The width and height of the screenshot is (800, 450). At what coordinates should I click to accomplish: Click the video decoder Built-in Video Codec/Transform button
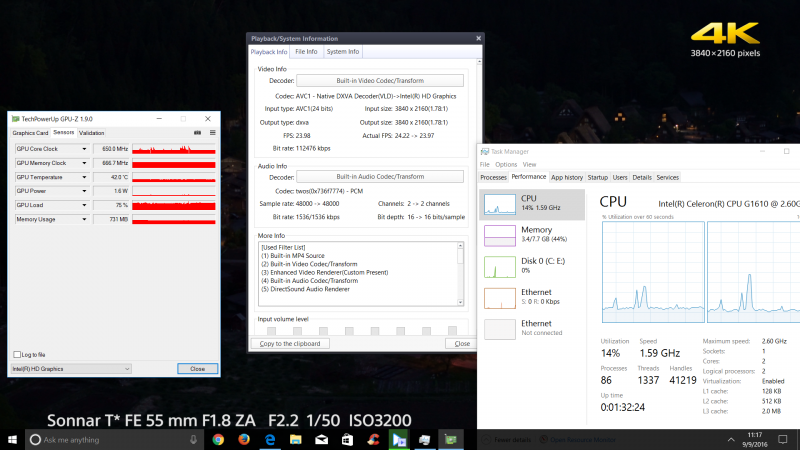pyautogui.click(x=380, y=81)
